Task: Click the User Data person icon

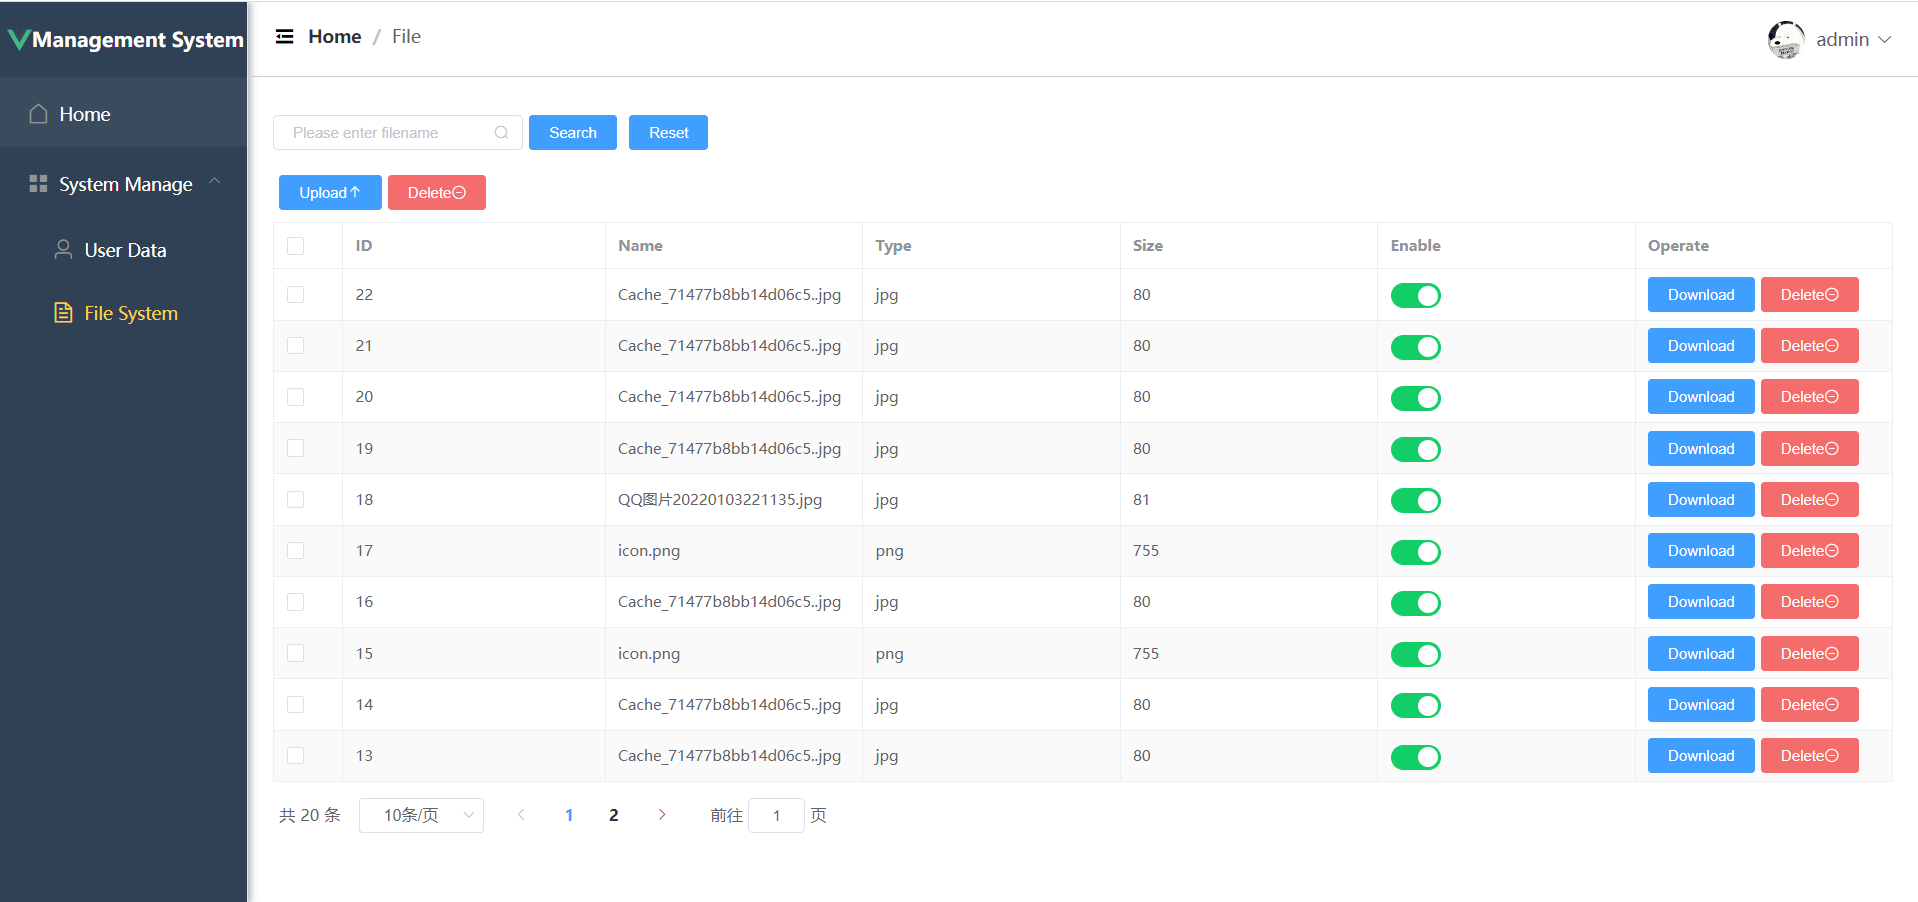Action: tap(63, 250)
